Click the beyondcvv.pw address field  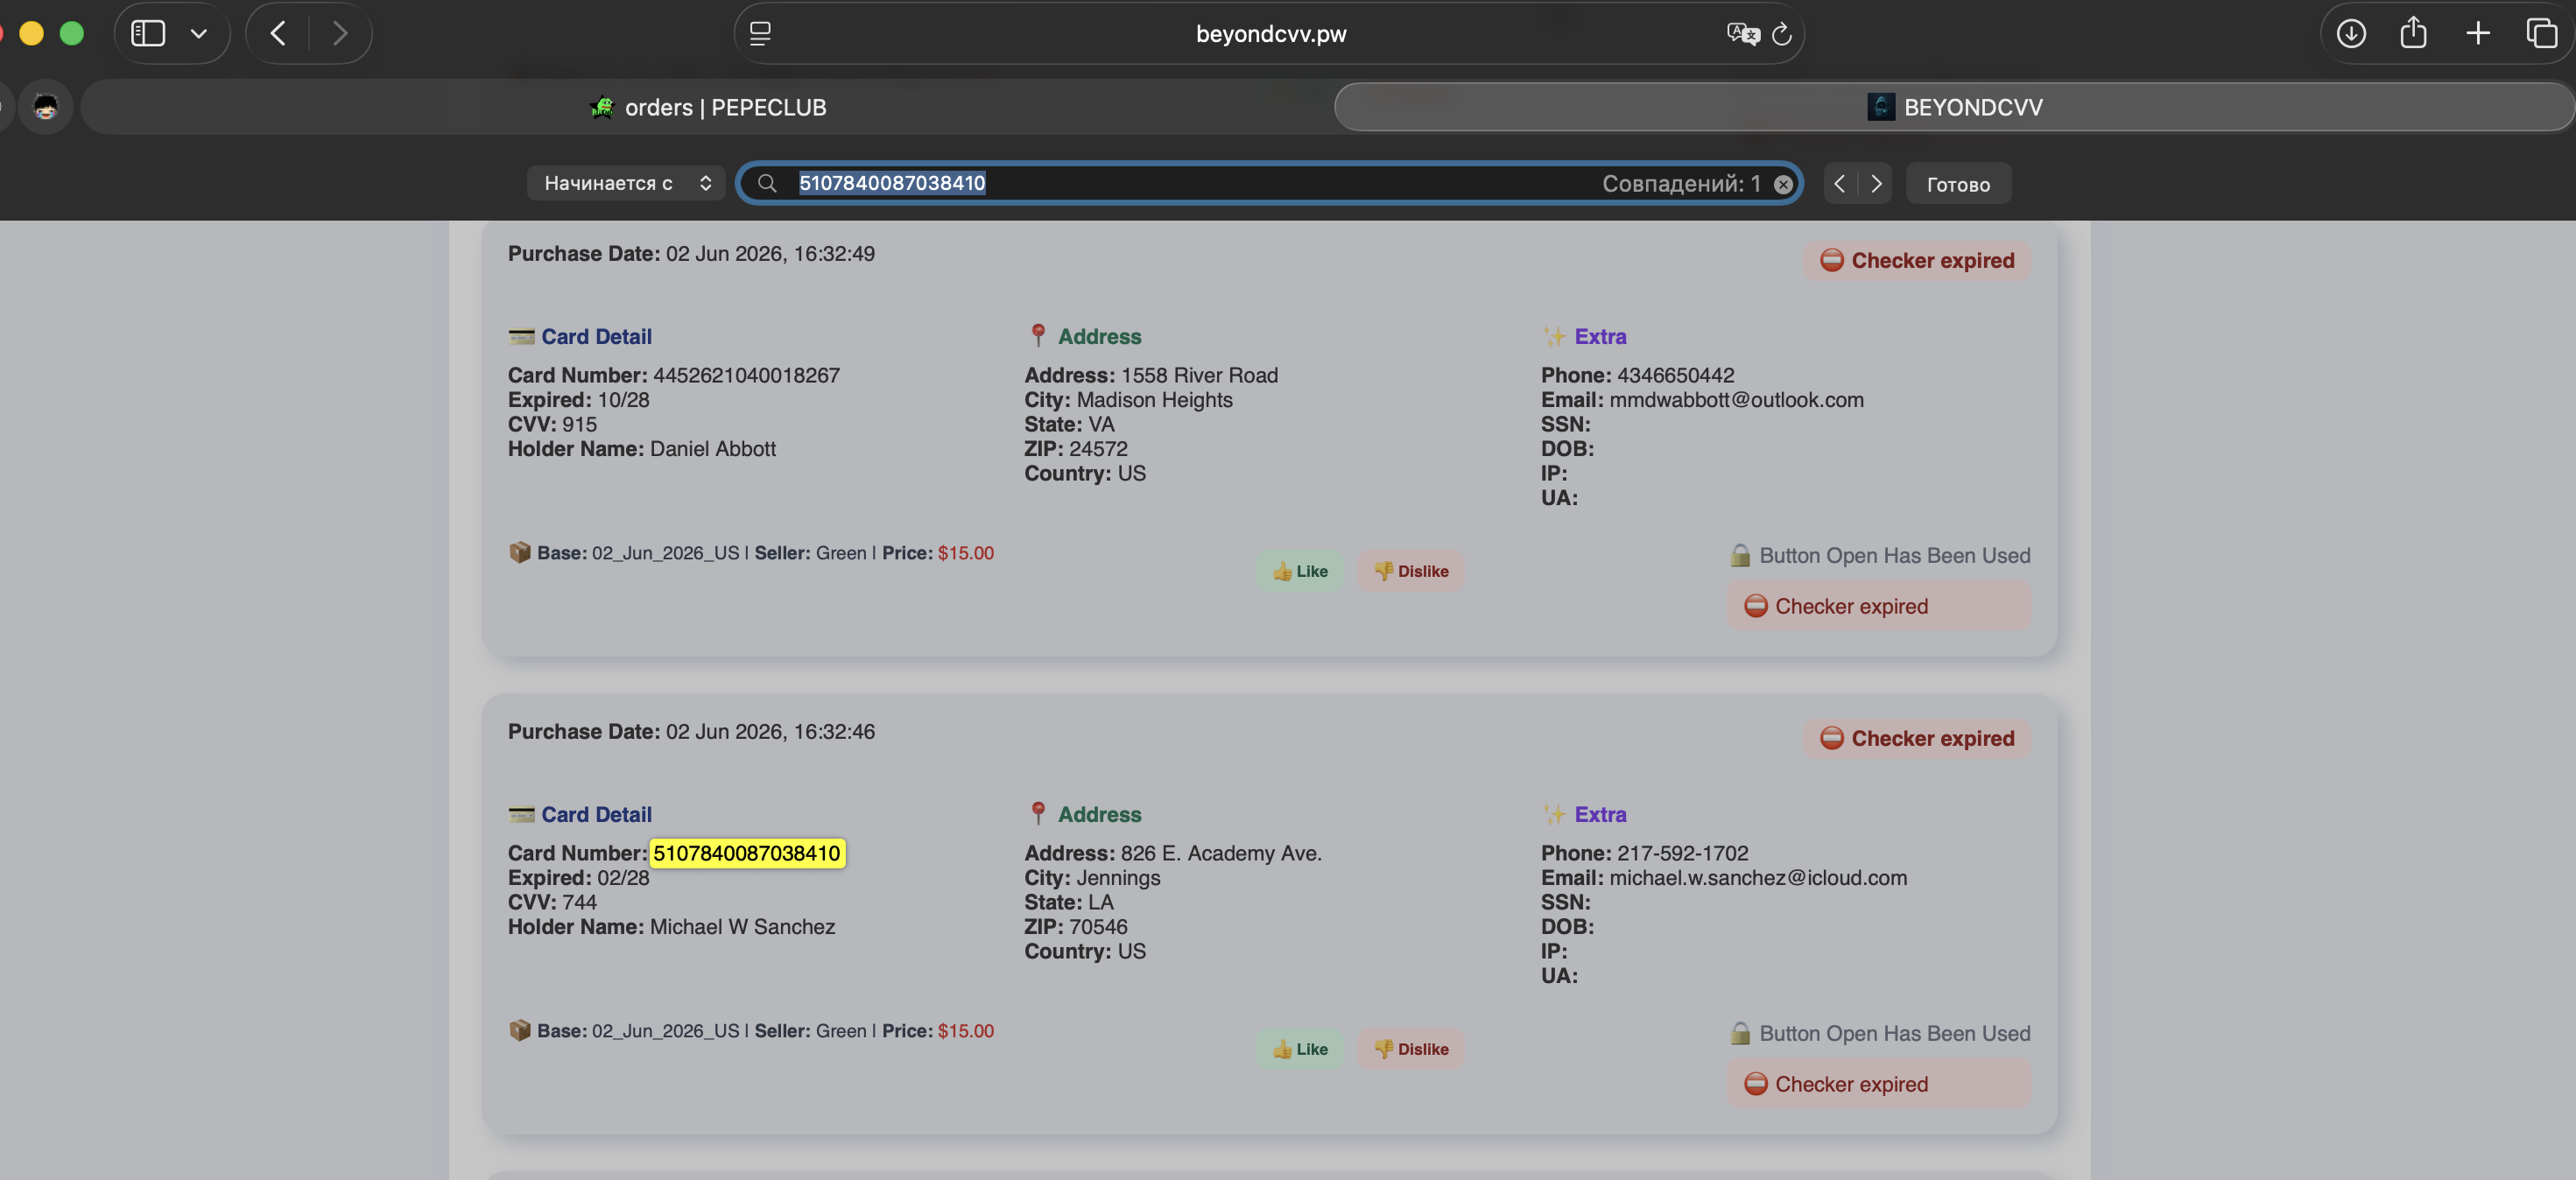point(1270,33)
